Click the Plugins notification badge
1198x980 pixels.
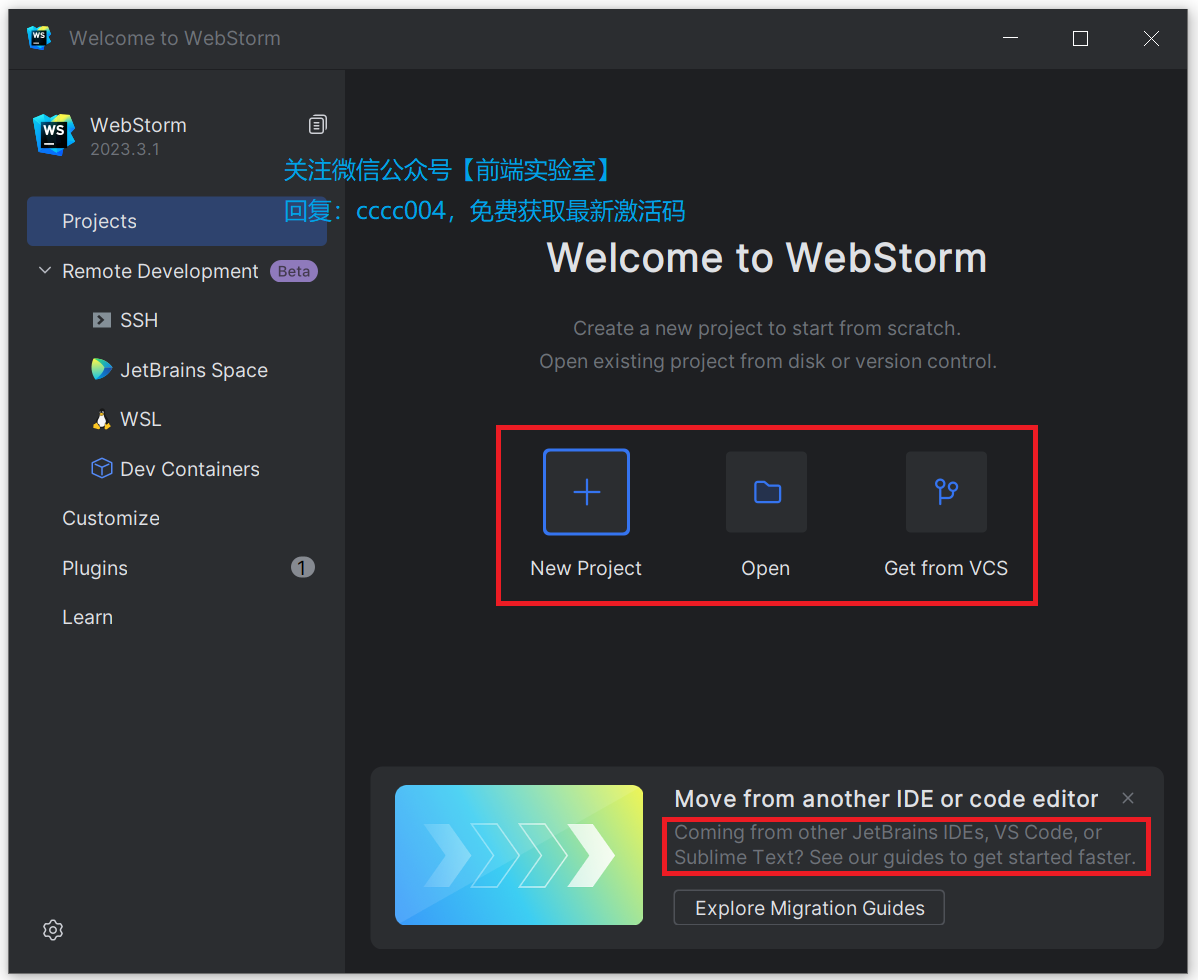point(302,567)
